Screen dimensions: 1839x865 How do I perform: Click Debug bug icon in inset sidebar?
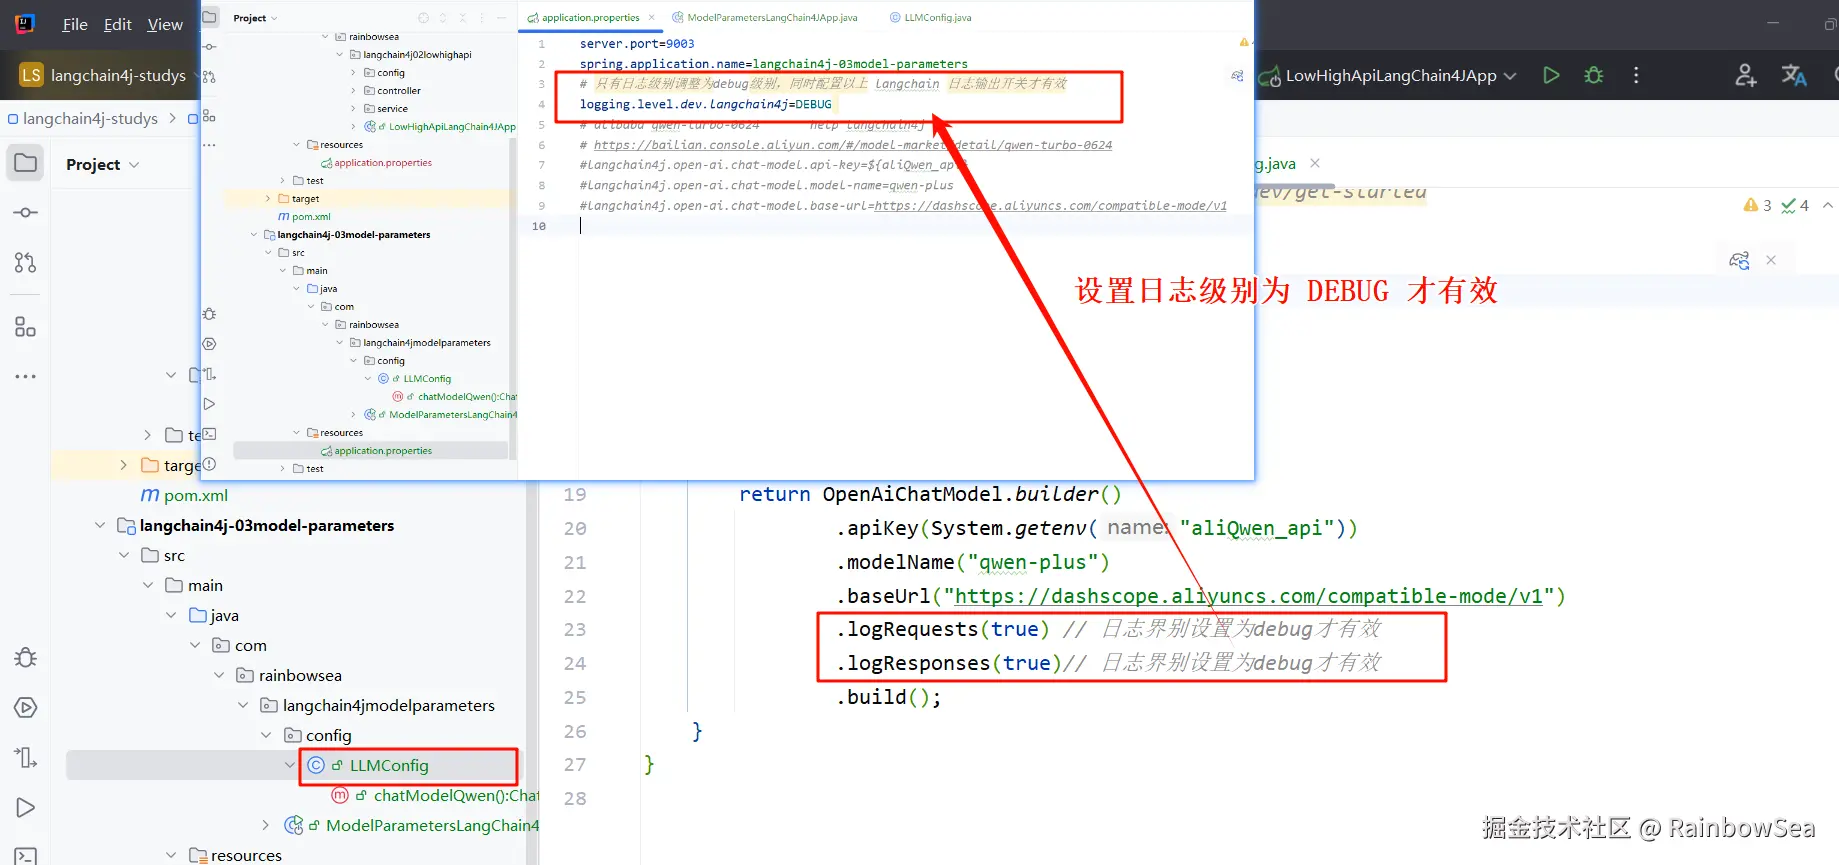[x=209, y=314]
